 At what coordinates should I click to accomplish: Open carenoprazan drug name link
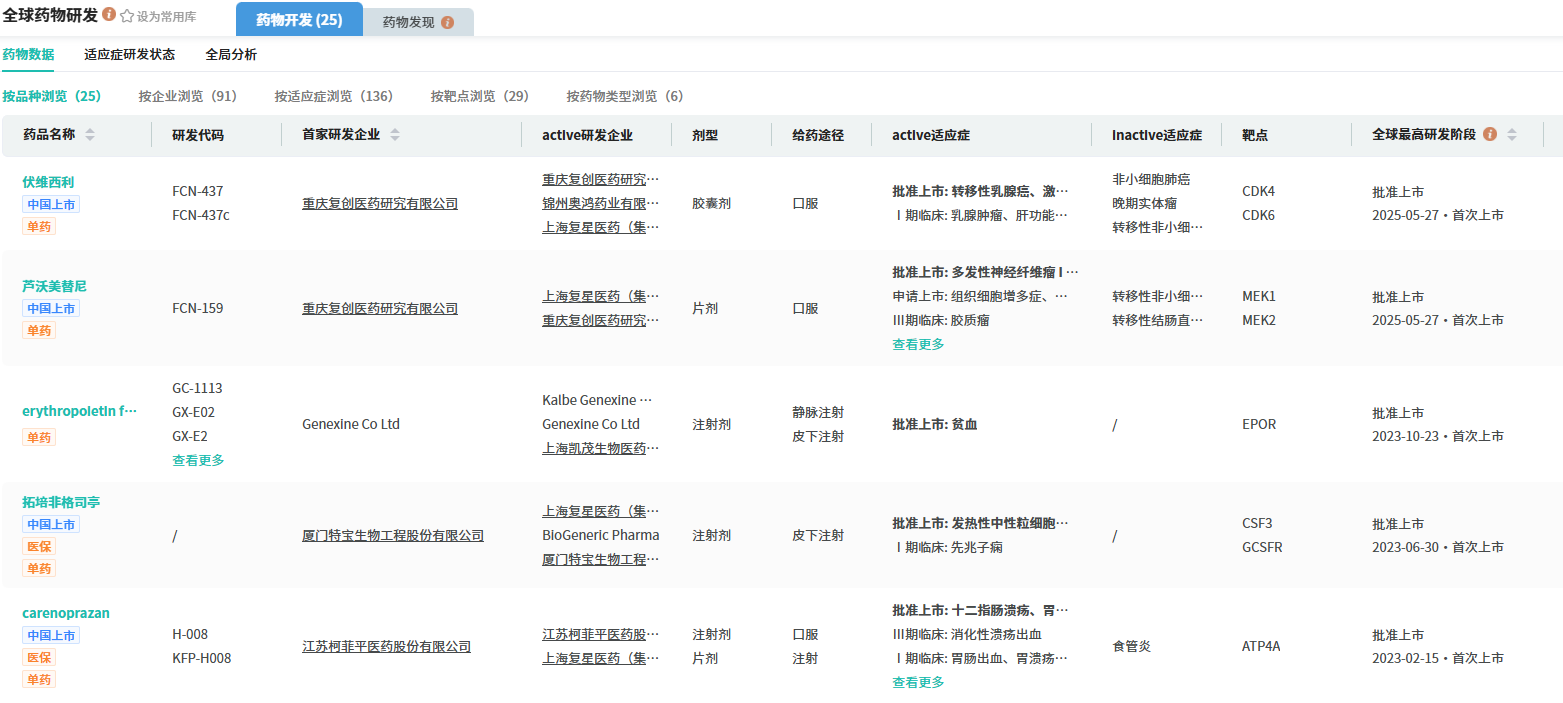tap(66, 613)
